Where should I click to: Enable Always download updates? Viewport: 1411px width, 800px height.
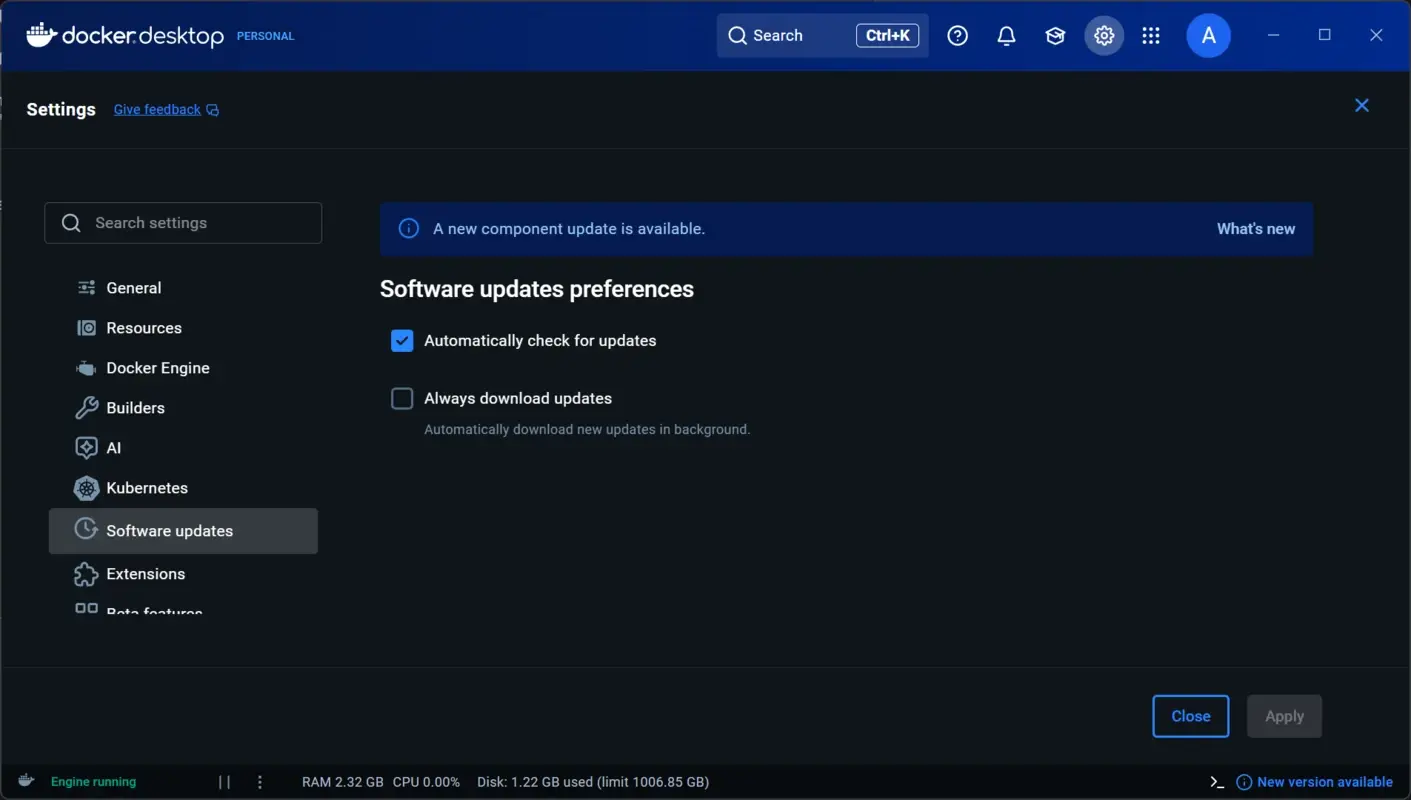pos(401,398)
